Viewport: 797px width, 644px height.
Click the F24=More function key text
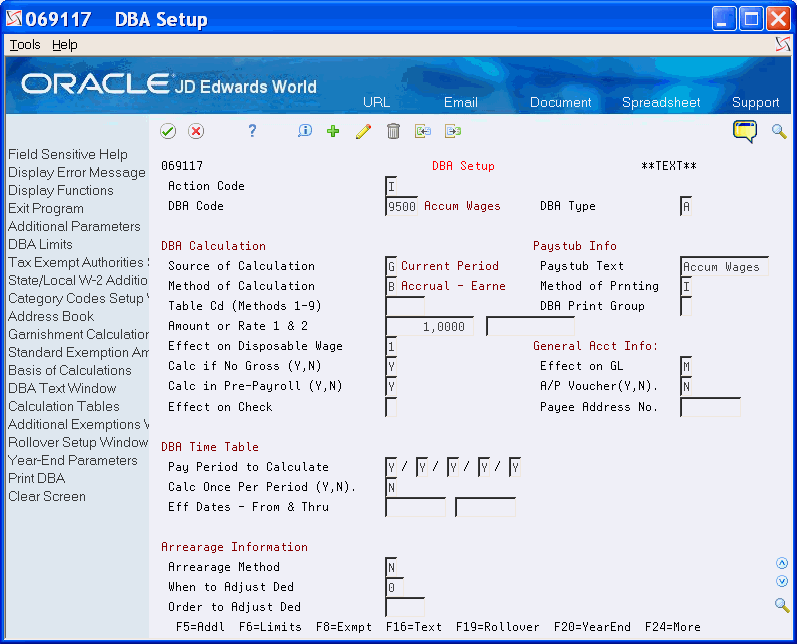[672, 627]
